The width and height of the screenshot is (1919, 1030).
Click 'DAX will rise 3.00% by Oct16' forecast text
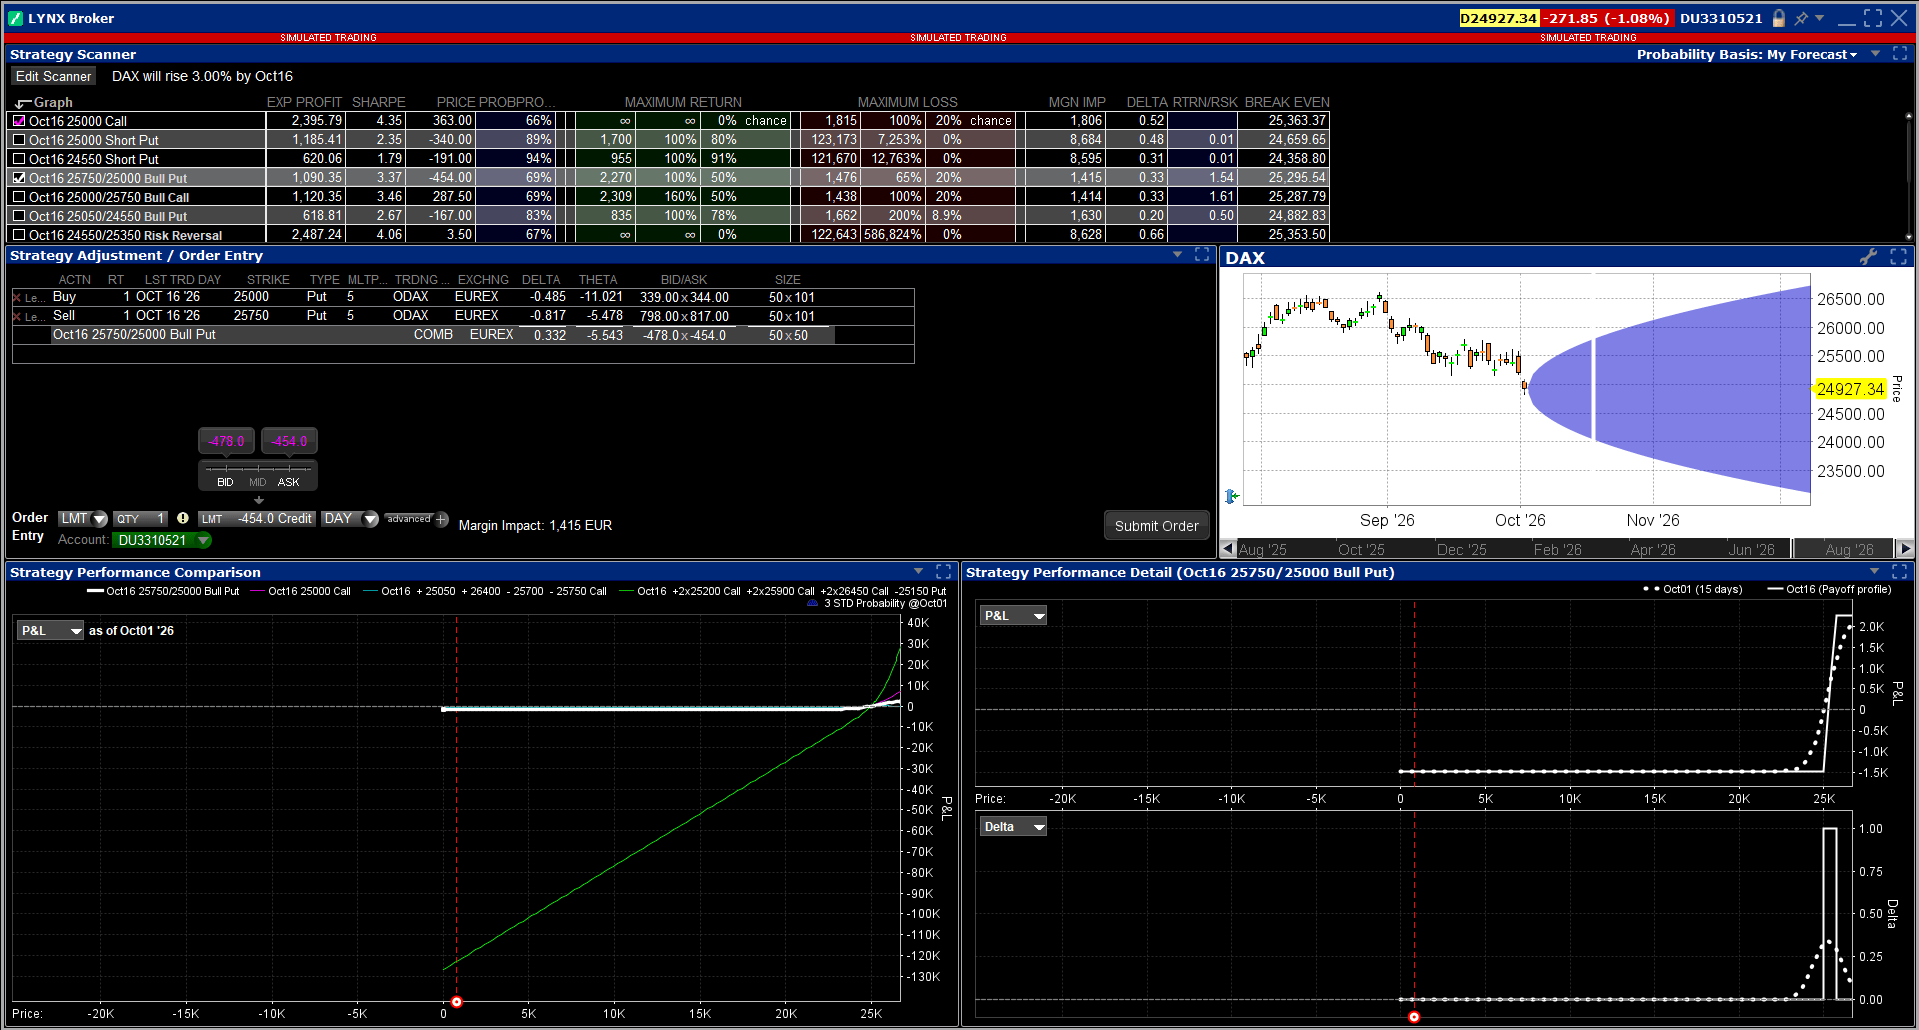pos(202,76)
